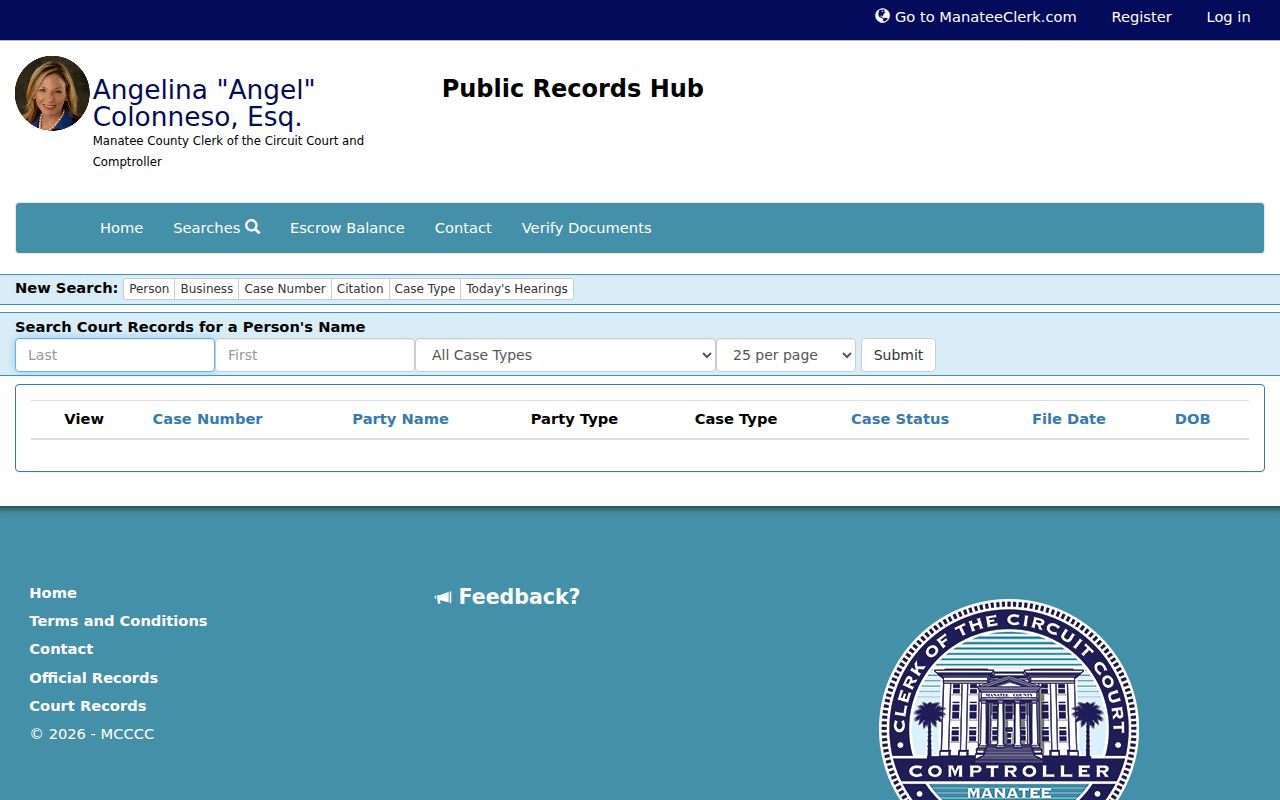Focus the First name input field

tap(315, 355)
